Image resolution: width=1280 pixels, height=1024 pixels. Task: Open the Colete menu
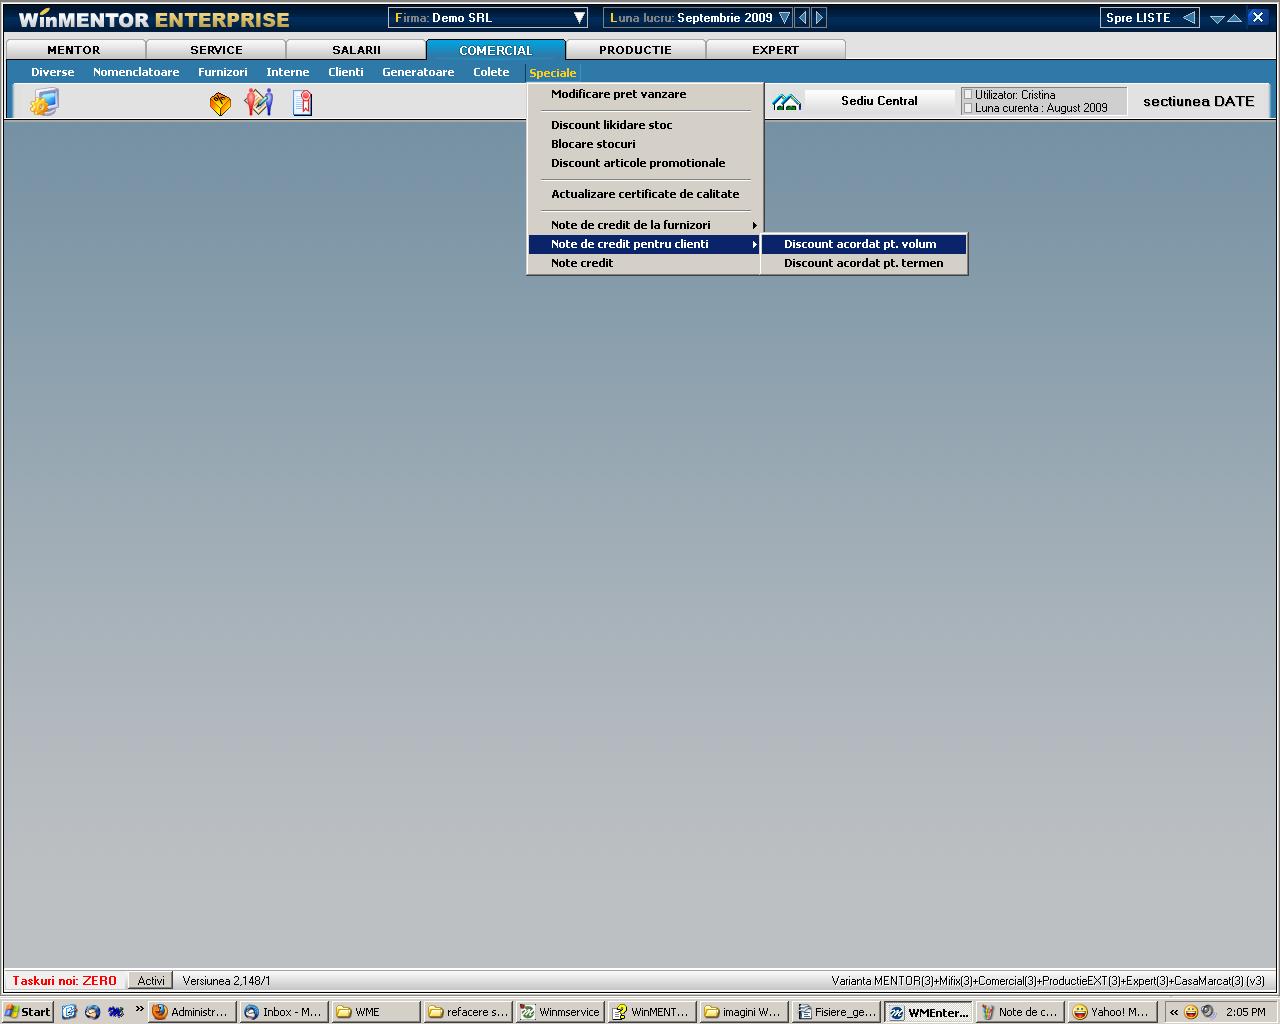click(491, 72)
